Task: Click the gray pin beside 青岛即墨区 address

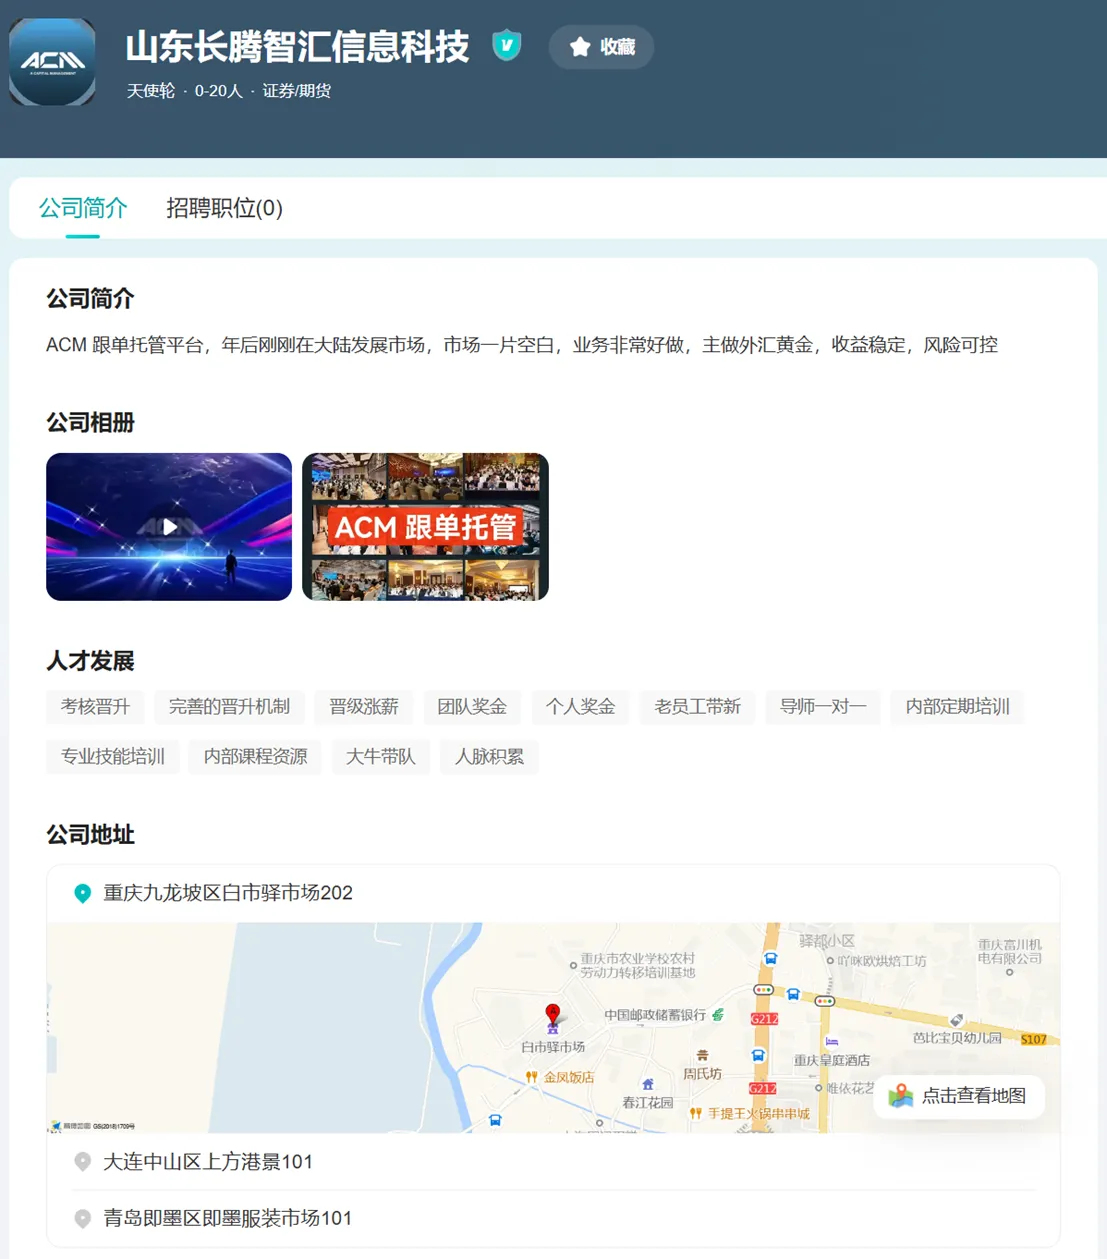Action: click(x=83, y=1219)
